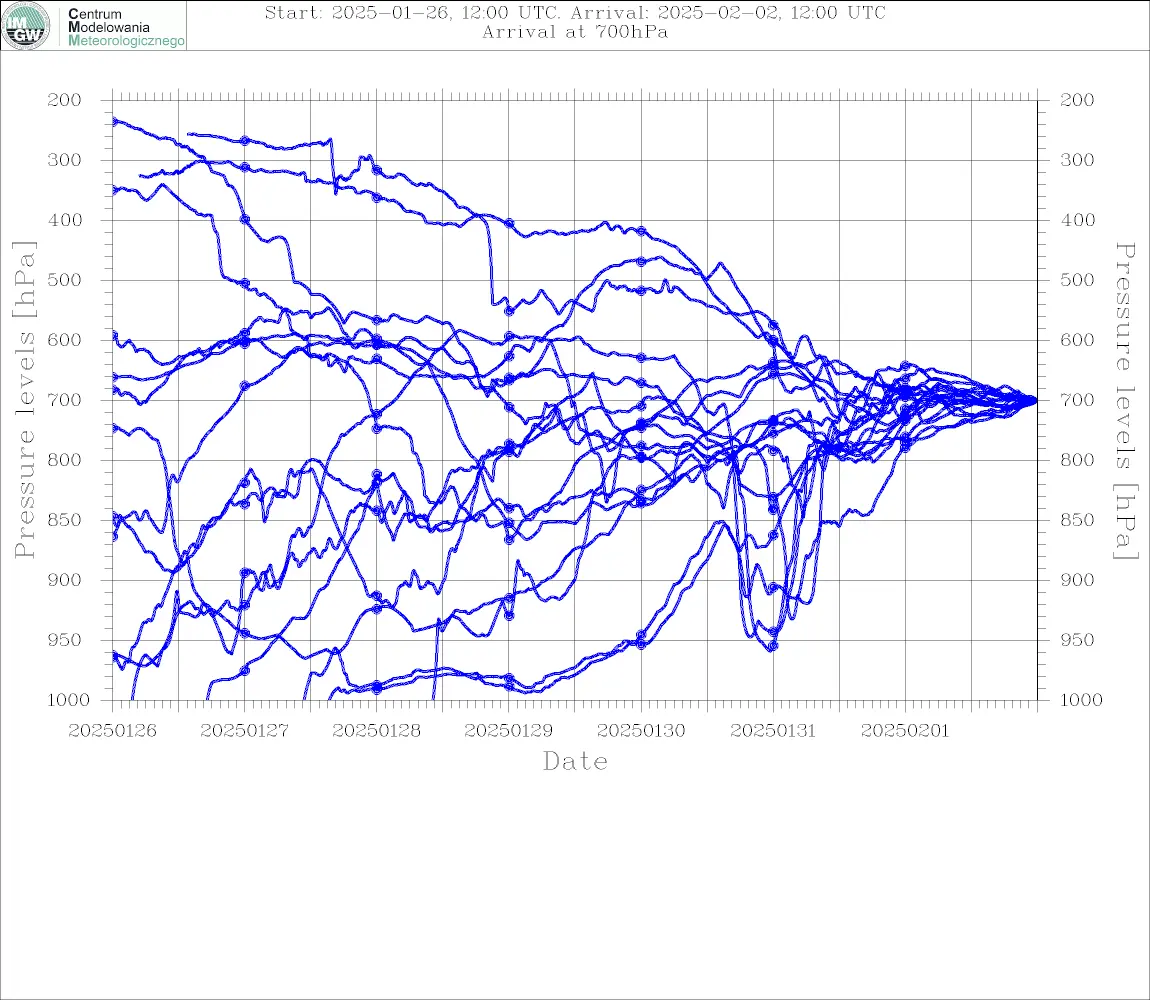Click the left axis 1000 label
The width and height of the screenshot is (1150, 1000).
coord(68,700)
